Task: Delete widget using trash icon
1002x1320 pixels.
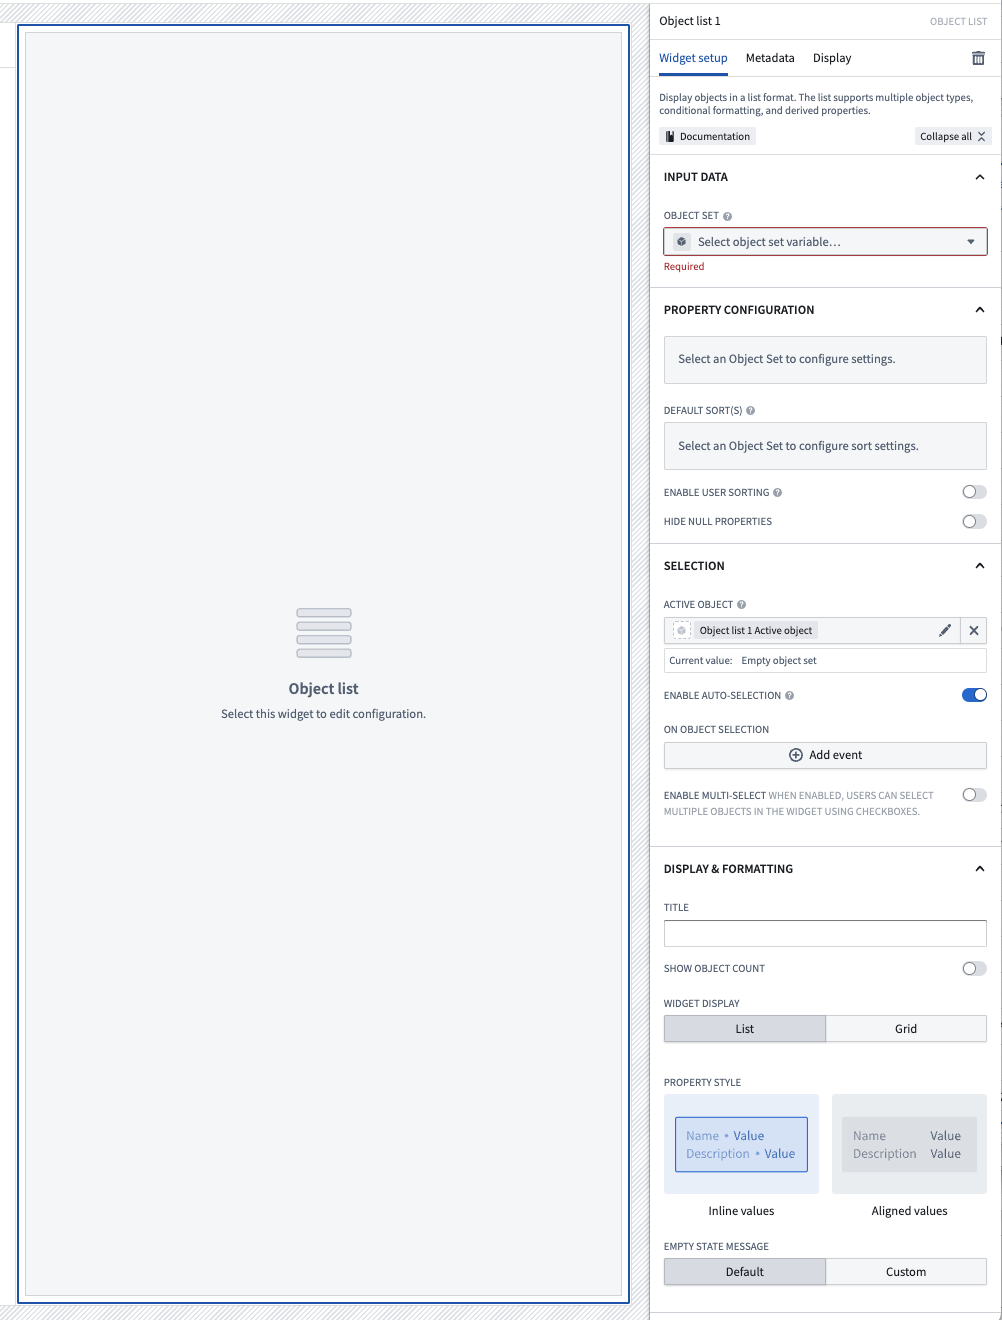Action: [978, 58]
